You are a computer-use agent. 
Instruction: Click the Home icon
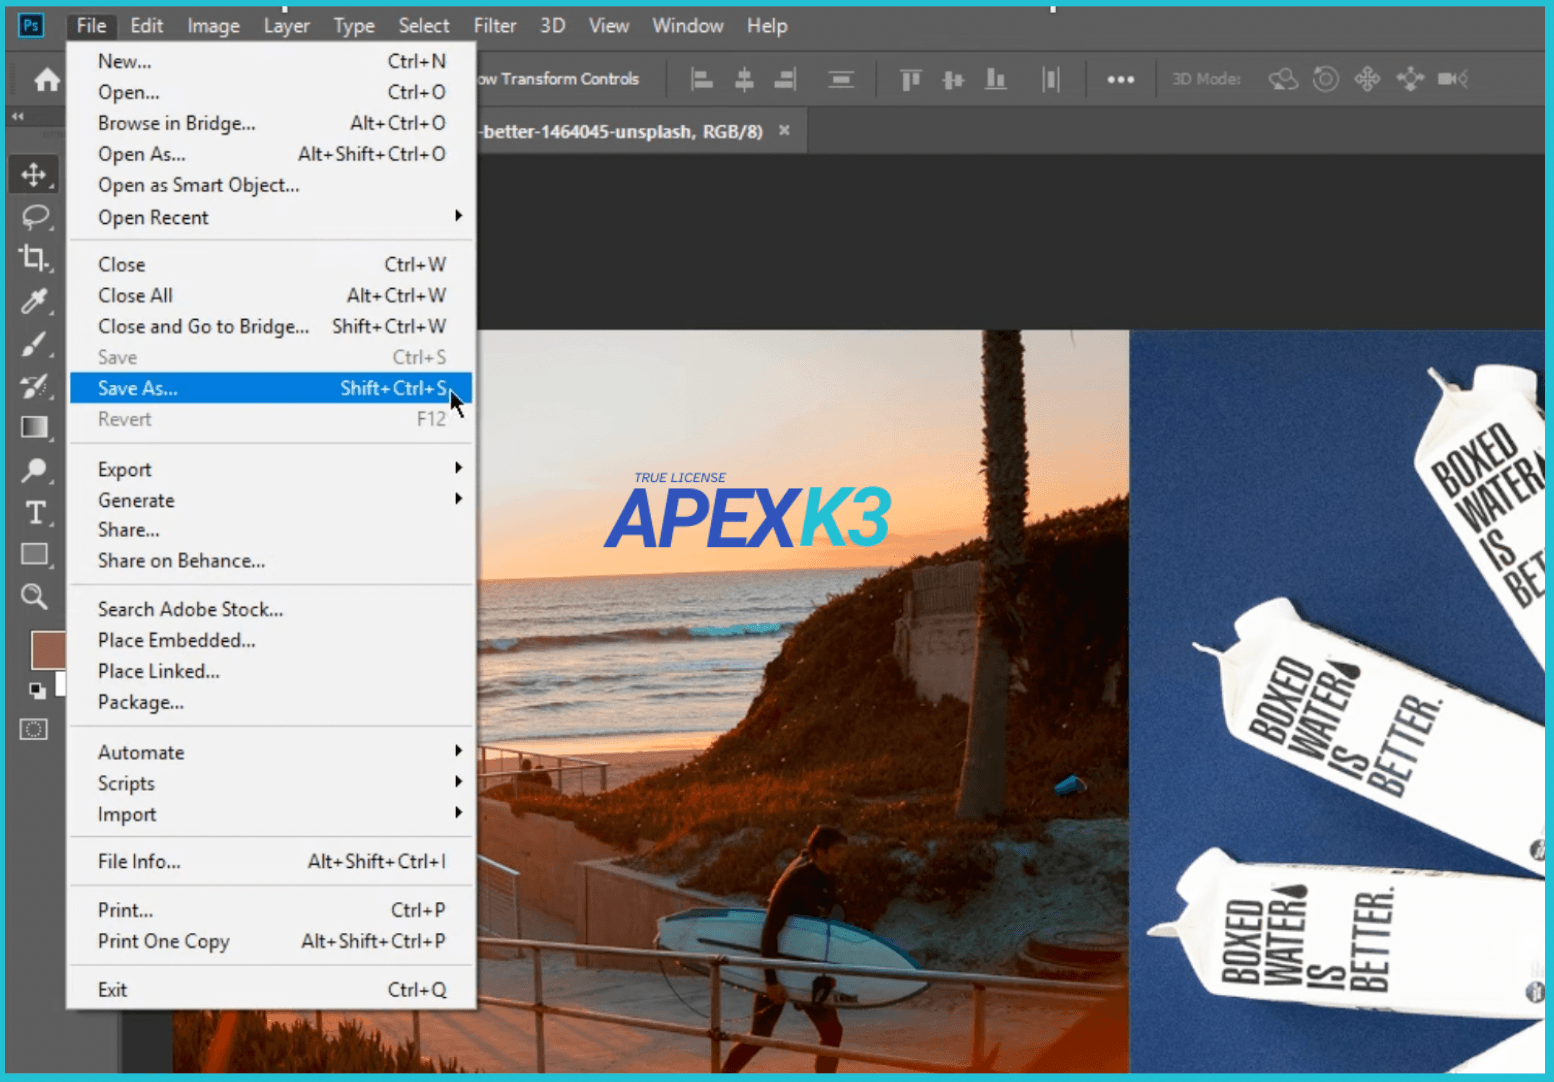(x=46, y=80)
